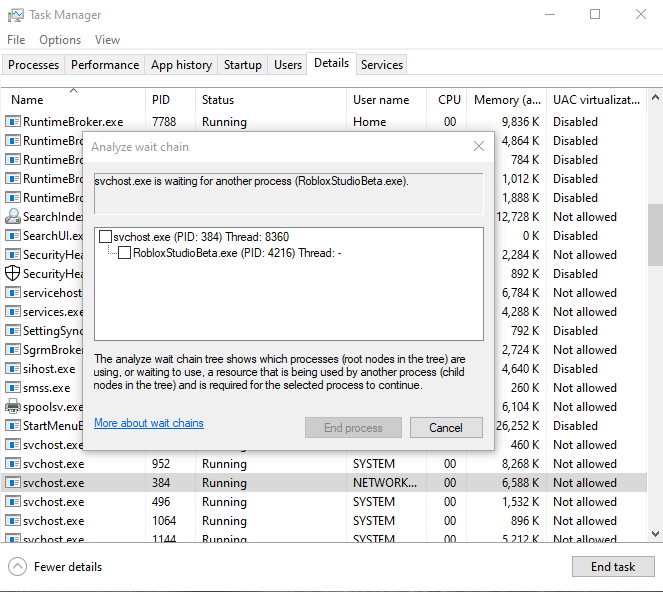Switch to the Processes tab
Screen dimensions: 663x592
(33, 65)
